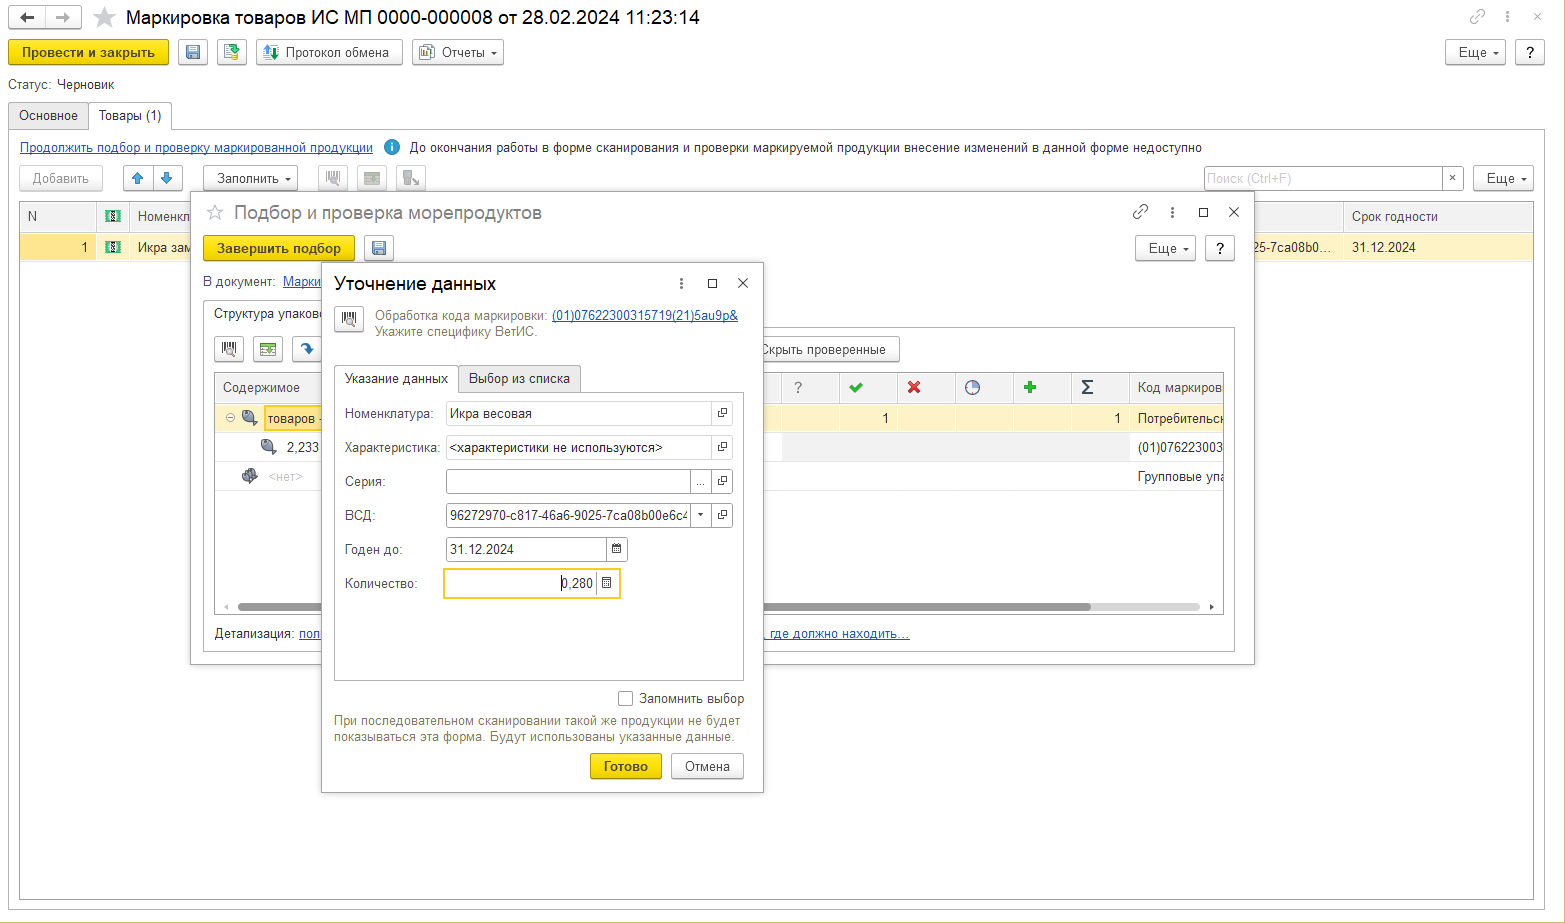Image resolution: width=1565 pixels, height=923 pixels.
Task: Click the barcode scan icon in Уточнение данных
Action: (x=349, y=319)
